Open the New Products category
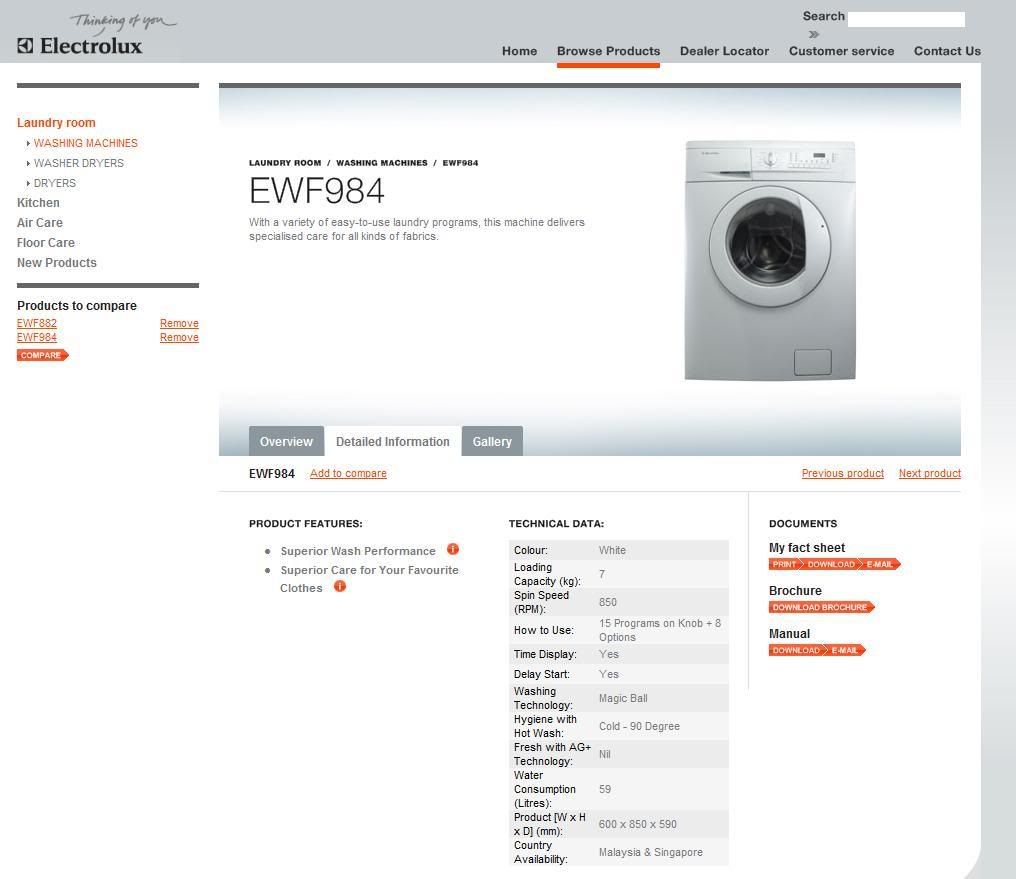 [x=56, y=263]
